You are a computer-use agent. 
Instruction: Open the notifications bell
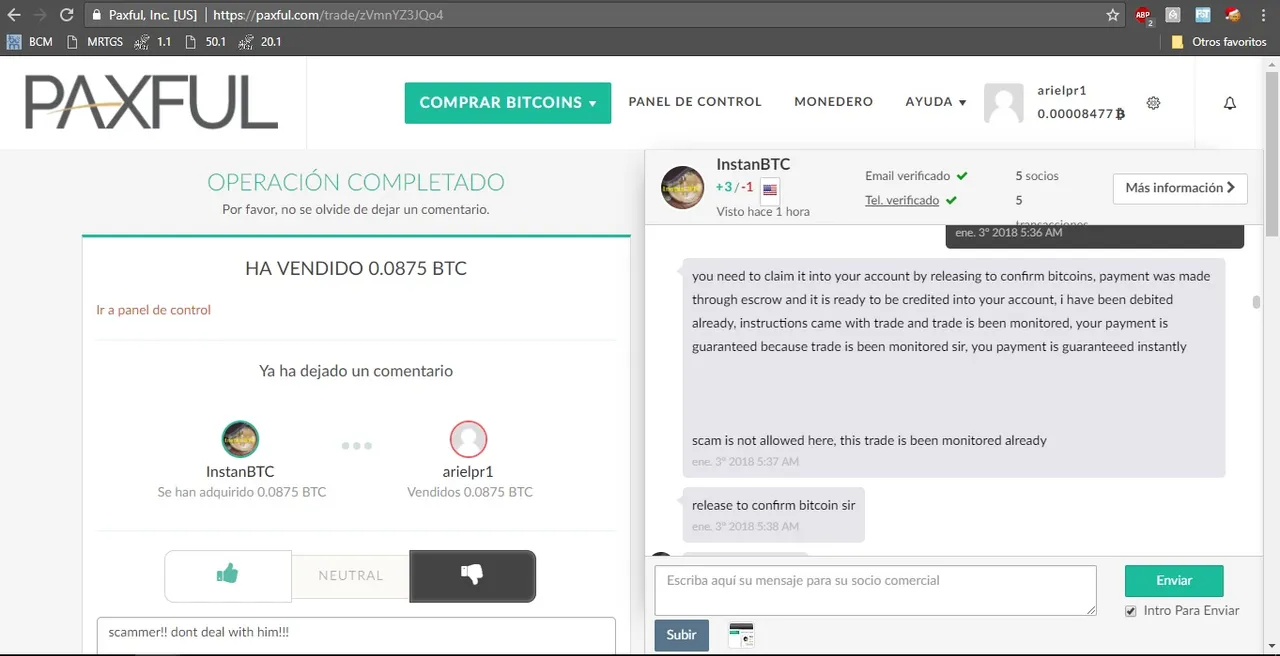(x=1230, y=103)
